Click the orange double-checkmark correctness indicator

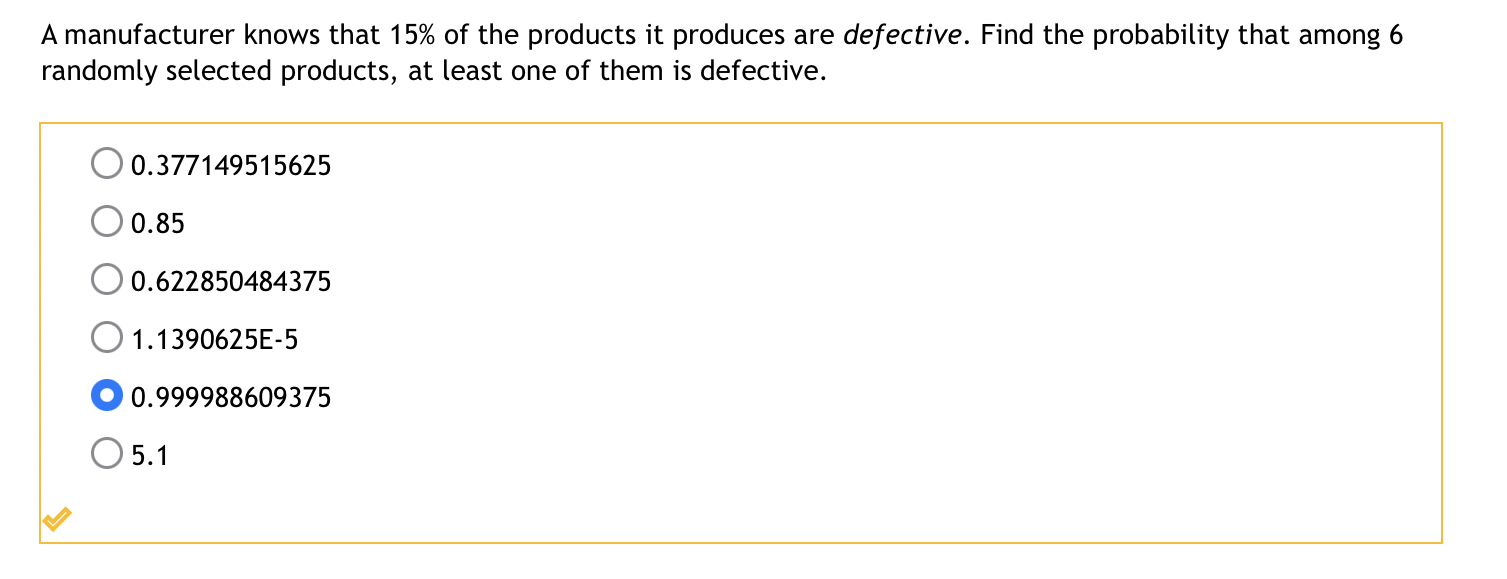click(x=55, y=518)
